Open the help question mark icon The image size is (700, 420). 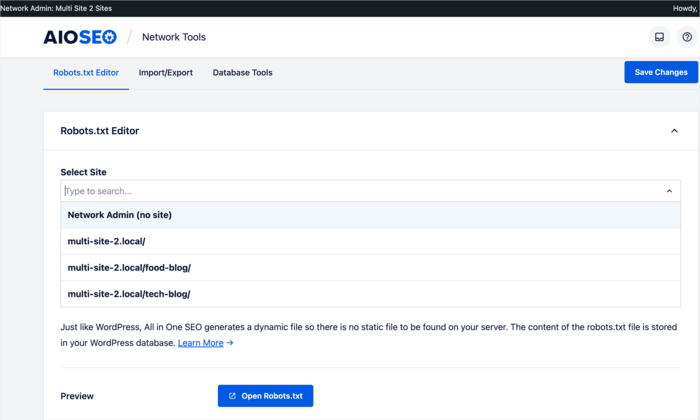tap(687, 37)
